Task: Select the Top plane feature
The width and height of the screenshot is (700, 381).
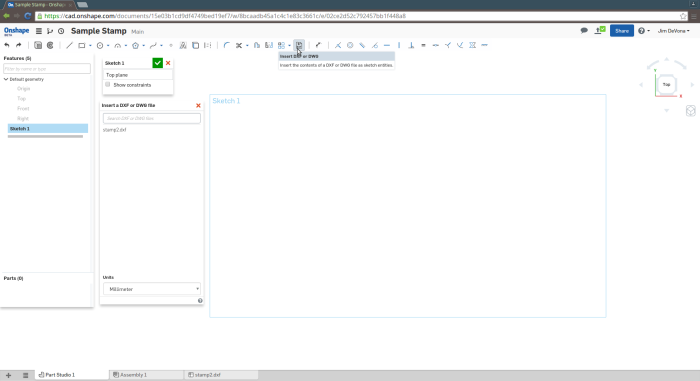Action: click(21, 98)
